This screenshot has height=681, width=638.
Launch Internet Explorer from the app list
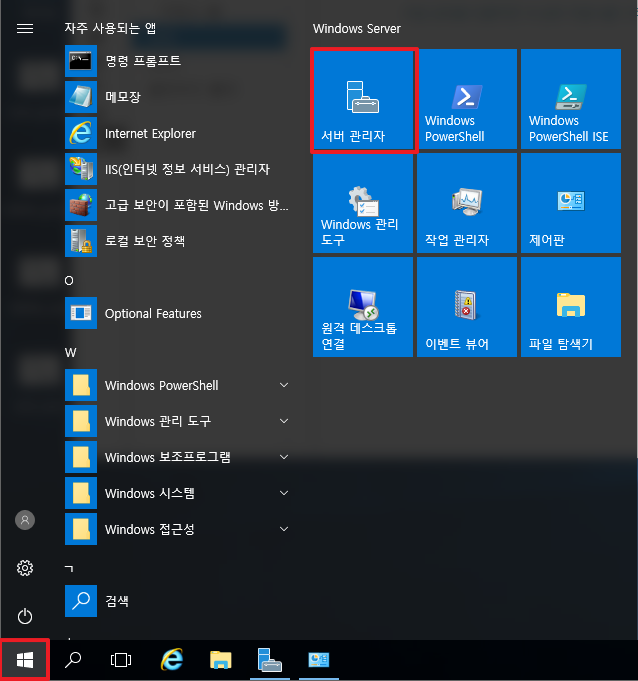[177, 133]
